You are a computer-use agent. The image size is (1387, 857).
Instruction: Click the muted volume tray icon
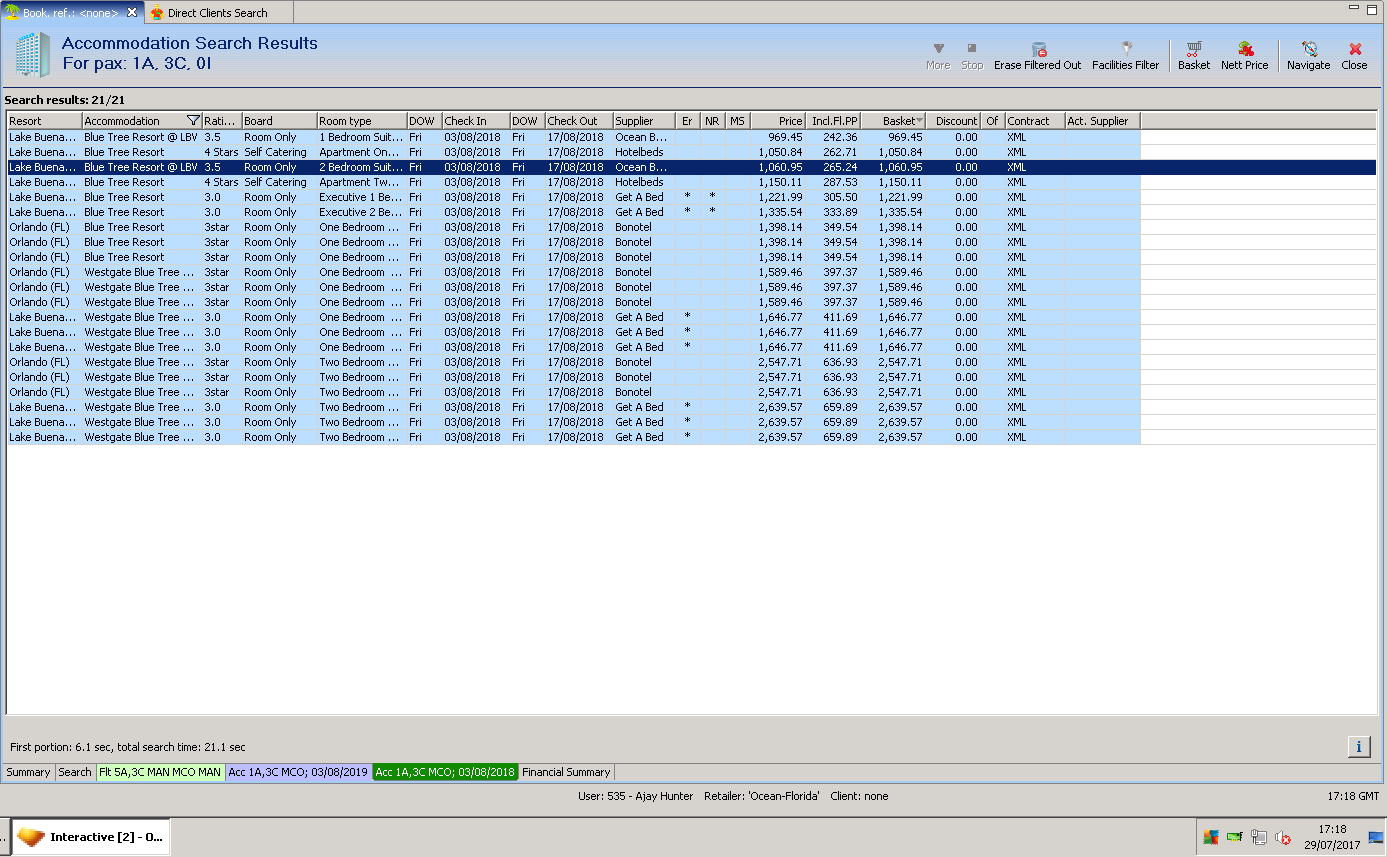pyautogui.click(x=1283, y=838)
